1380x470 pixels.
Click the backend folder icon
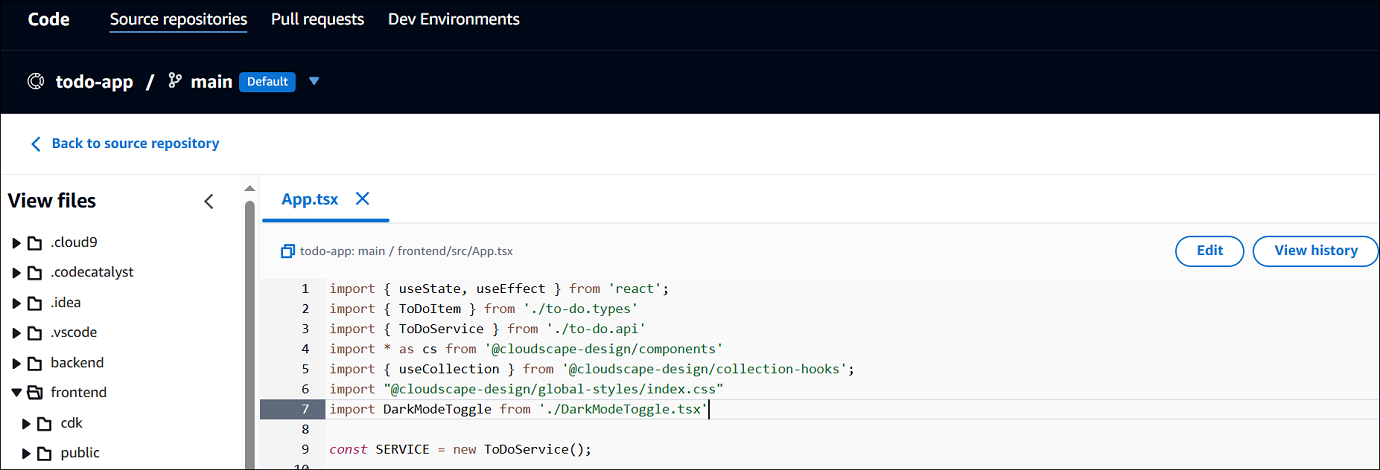[35, 363]
